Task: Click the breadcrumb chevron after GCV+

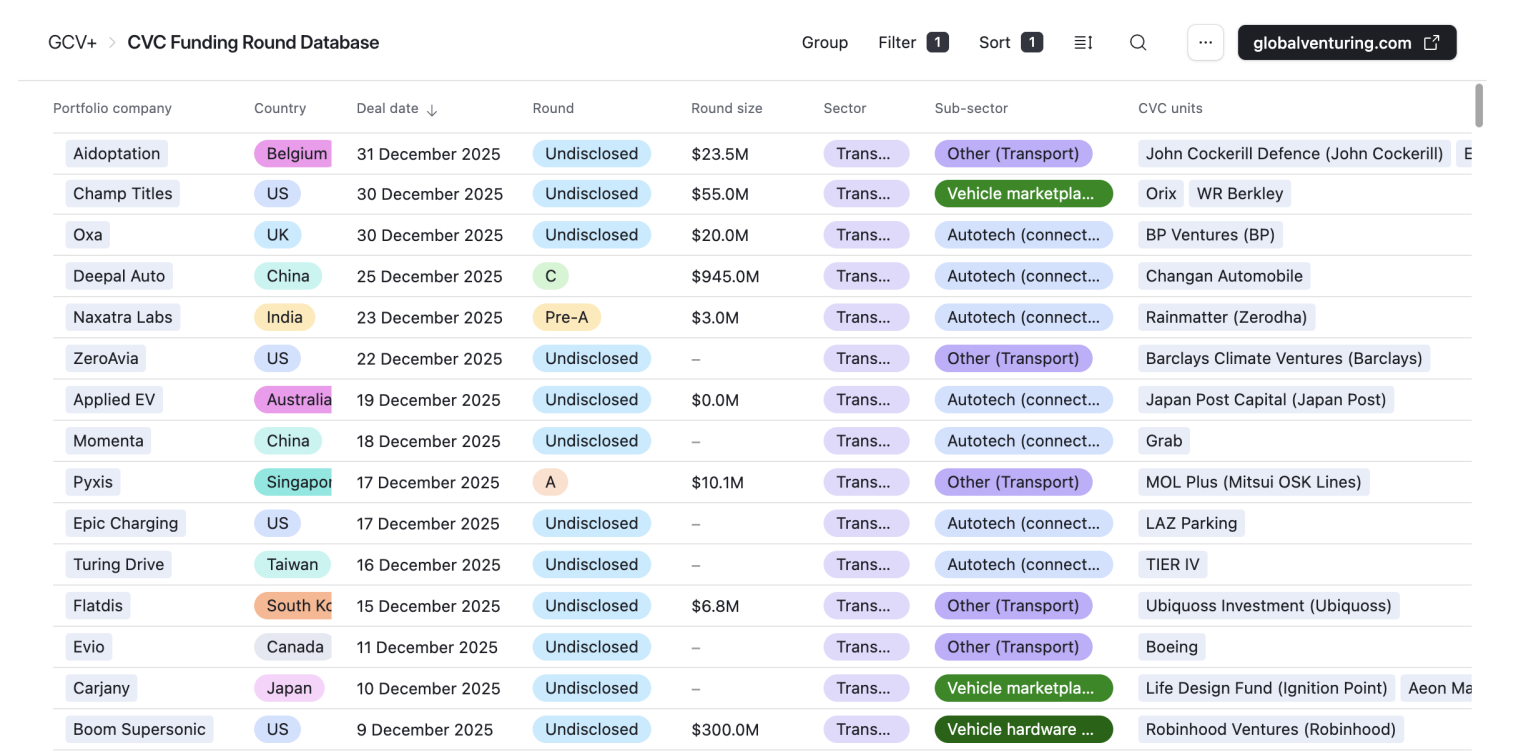Action: (112, 43)
